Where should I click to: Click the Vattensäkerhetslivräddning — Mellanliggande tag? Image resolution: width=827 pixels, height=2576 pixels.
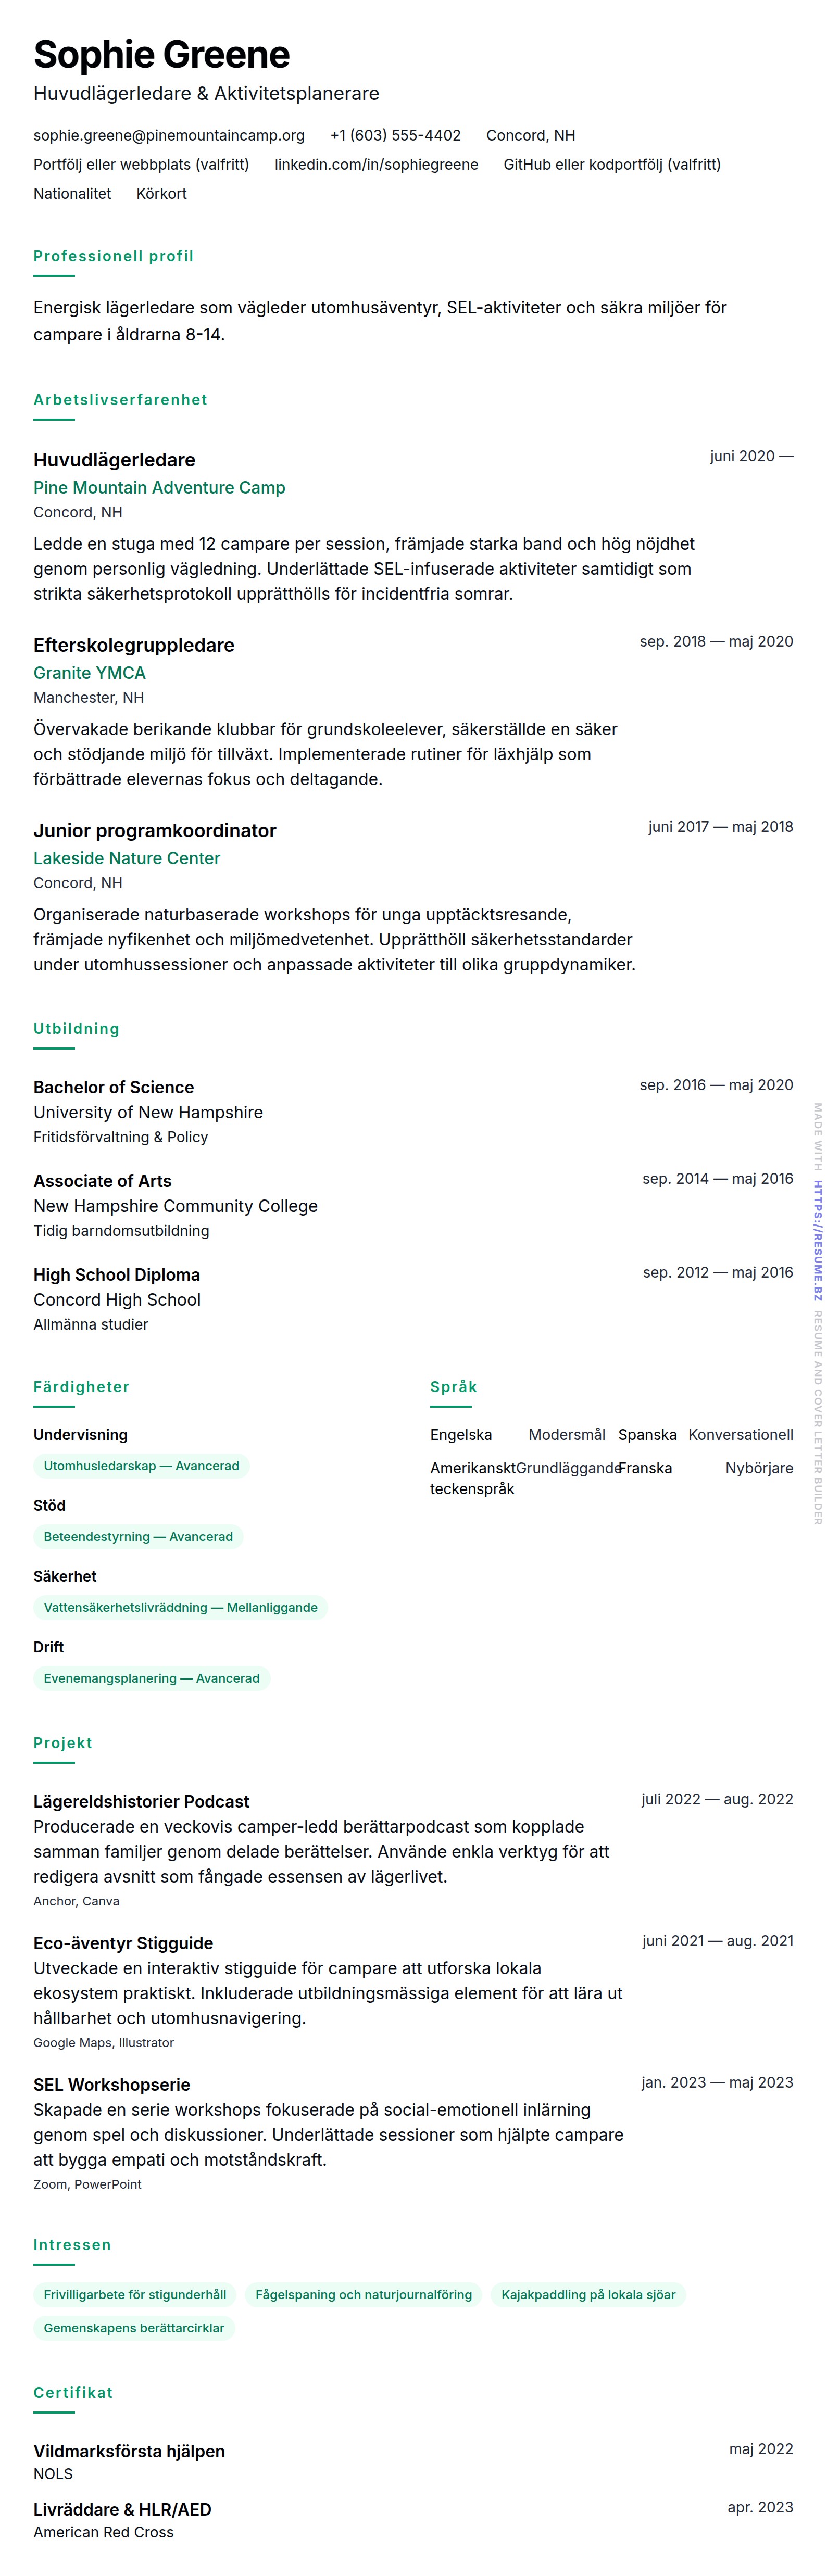tap(180, 1607)
